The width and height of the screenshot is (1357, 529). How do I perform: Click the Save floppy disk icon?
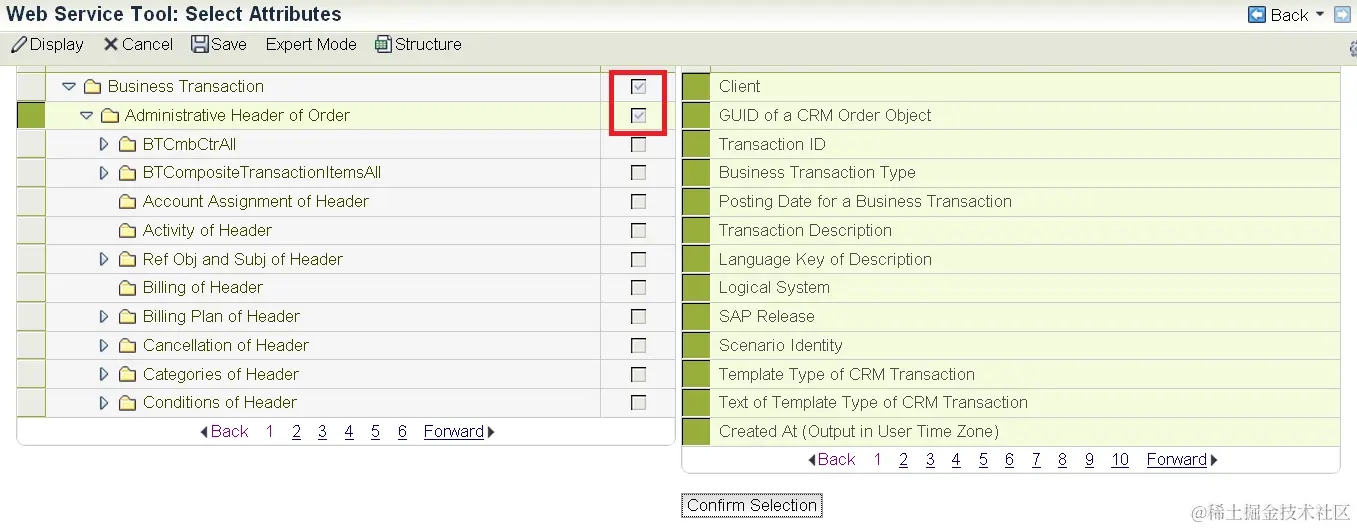(x=200, y=44)
